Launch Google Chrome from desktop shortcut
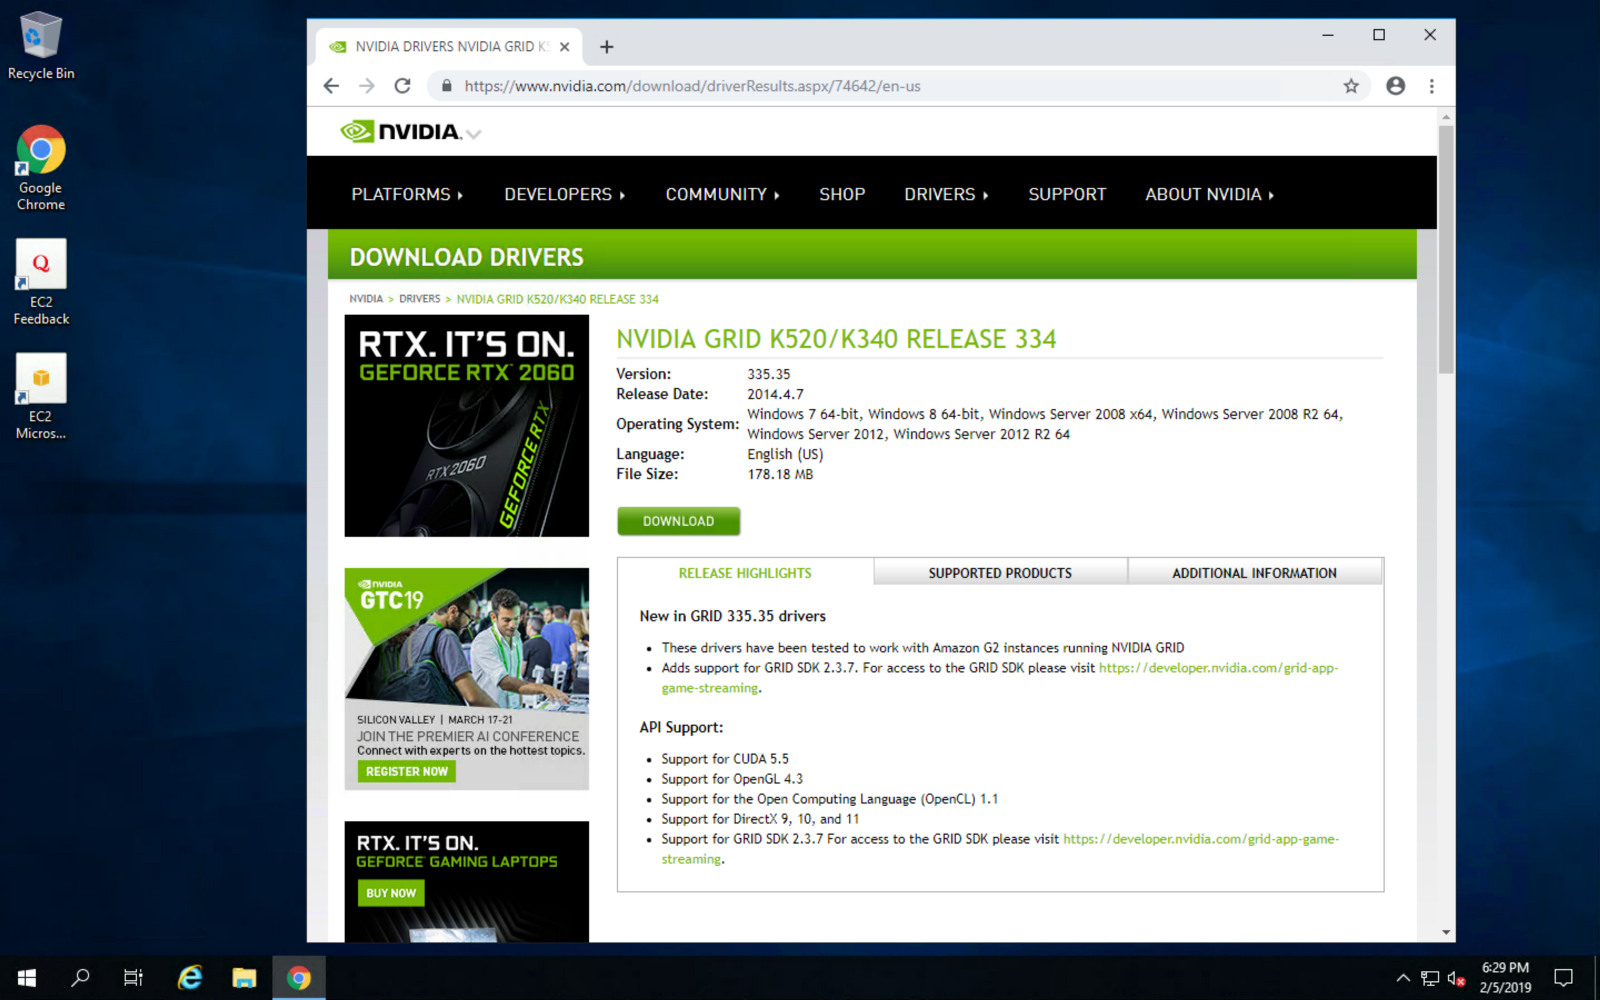The width and height of the screenshot is (1600, 1000). tap(41, 168)
